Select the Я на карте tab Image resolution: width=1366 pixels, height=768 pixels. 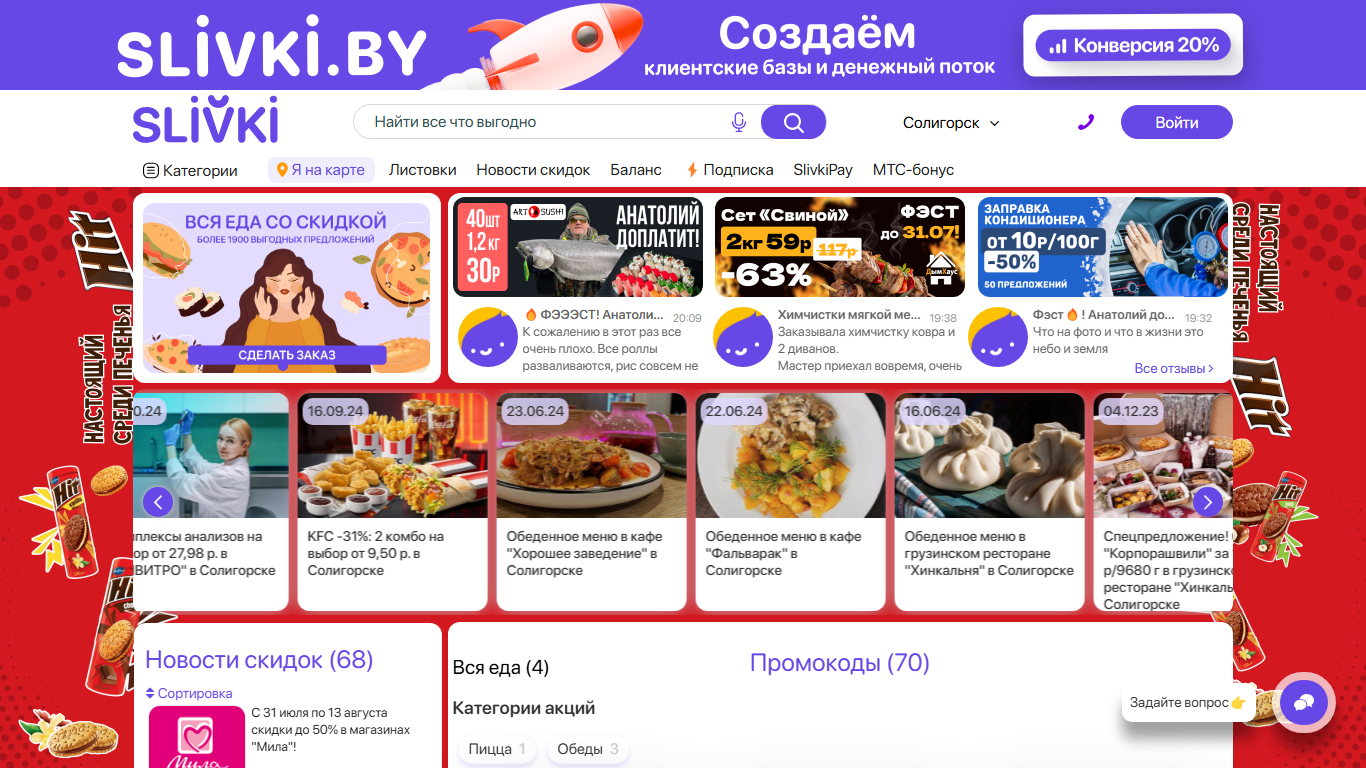tap(321, 170)
